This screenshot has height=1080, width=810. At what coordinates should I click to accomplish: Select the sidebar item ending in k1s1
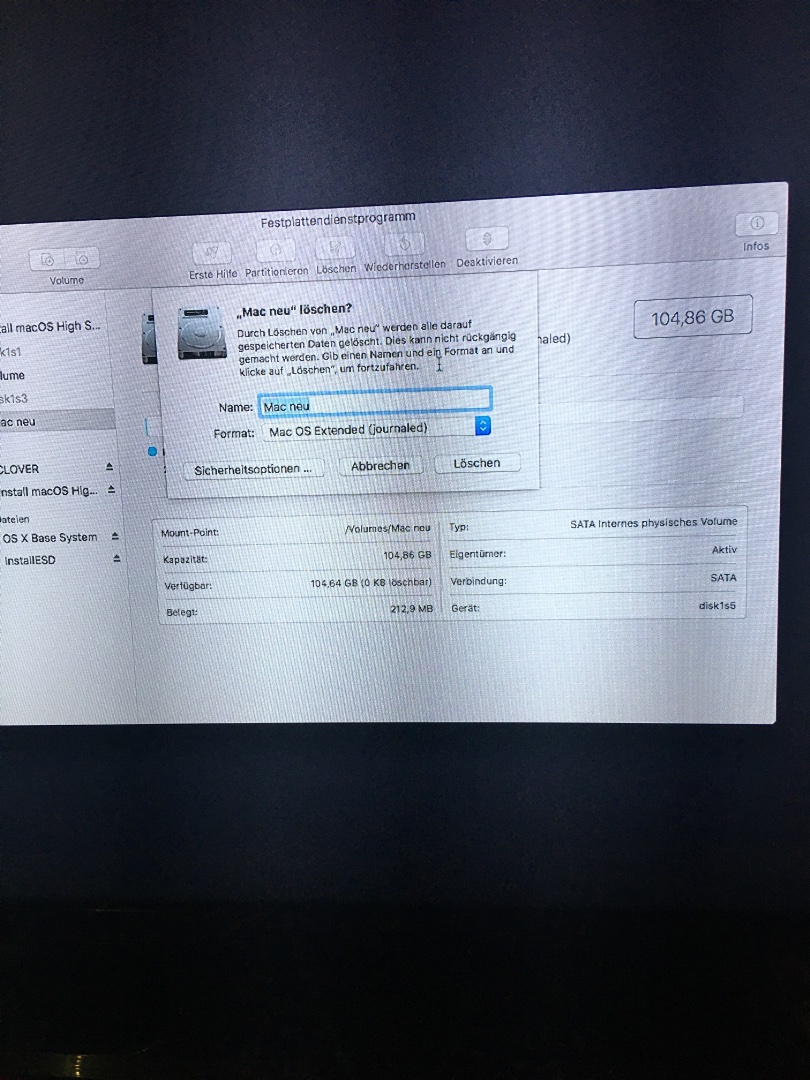pyautogui.click(x=10, y=352)
